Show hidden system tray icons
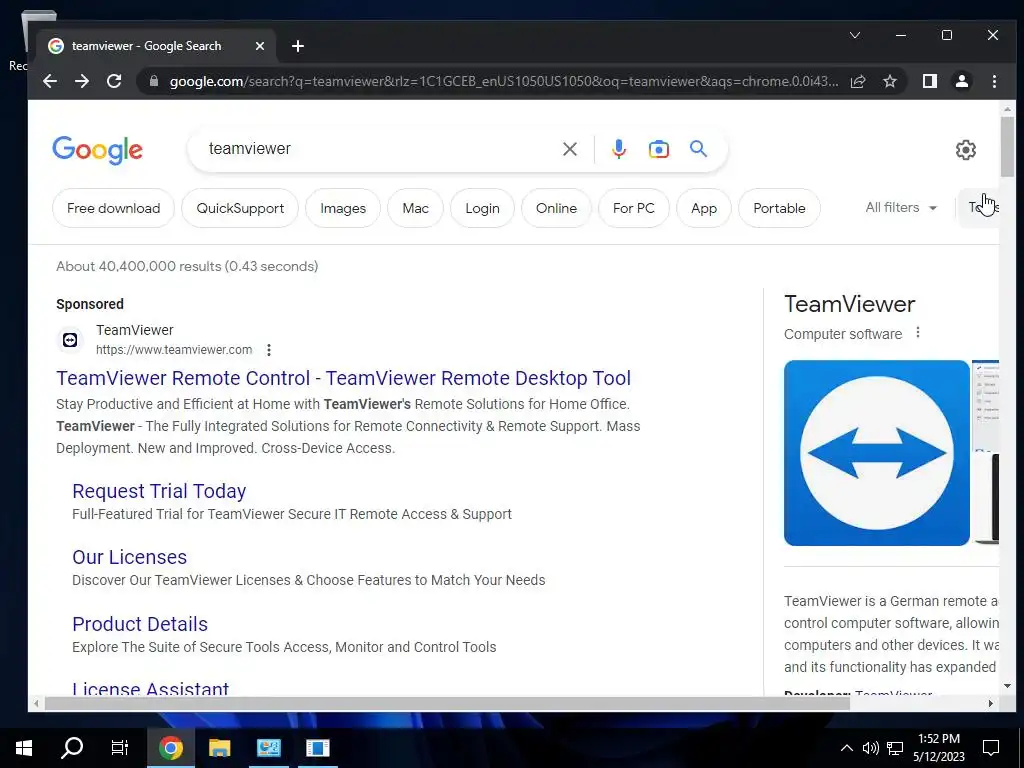Viewport: 1024px width, 768px height. [846, 748]
